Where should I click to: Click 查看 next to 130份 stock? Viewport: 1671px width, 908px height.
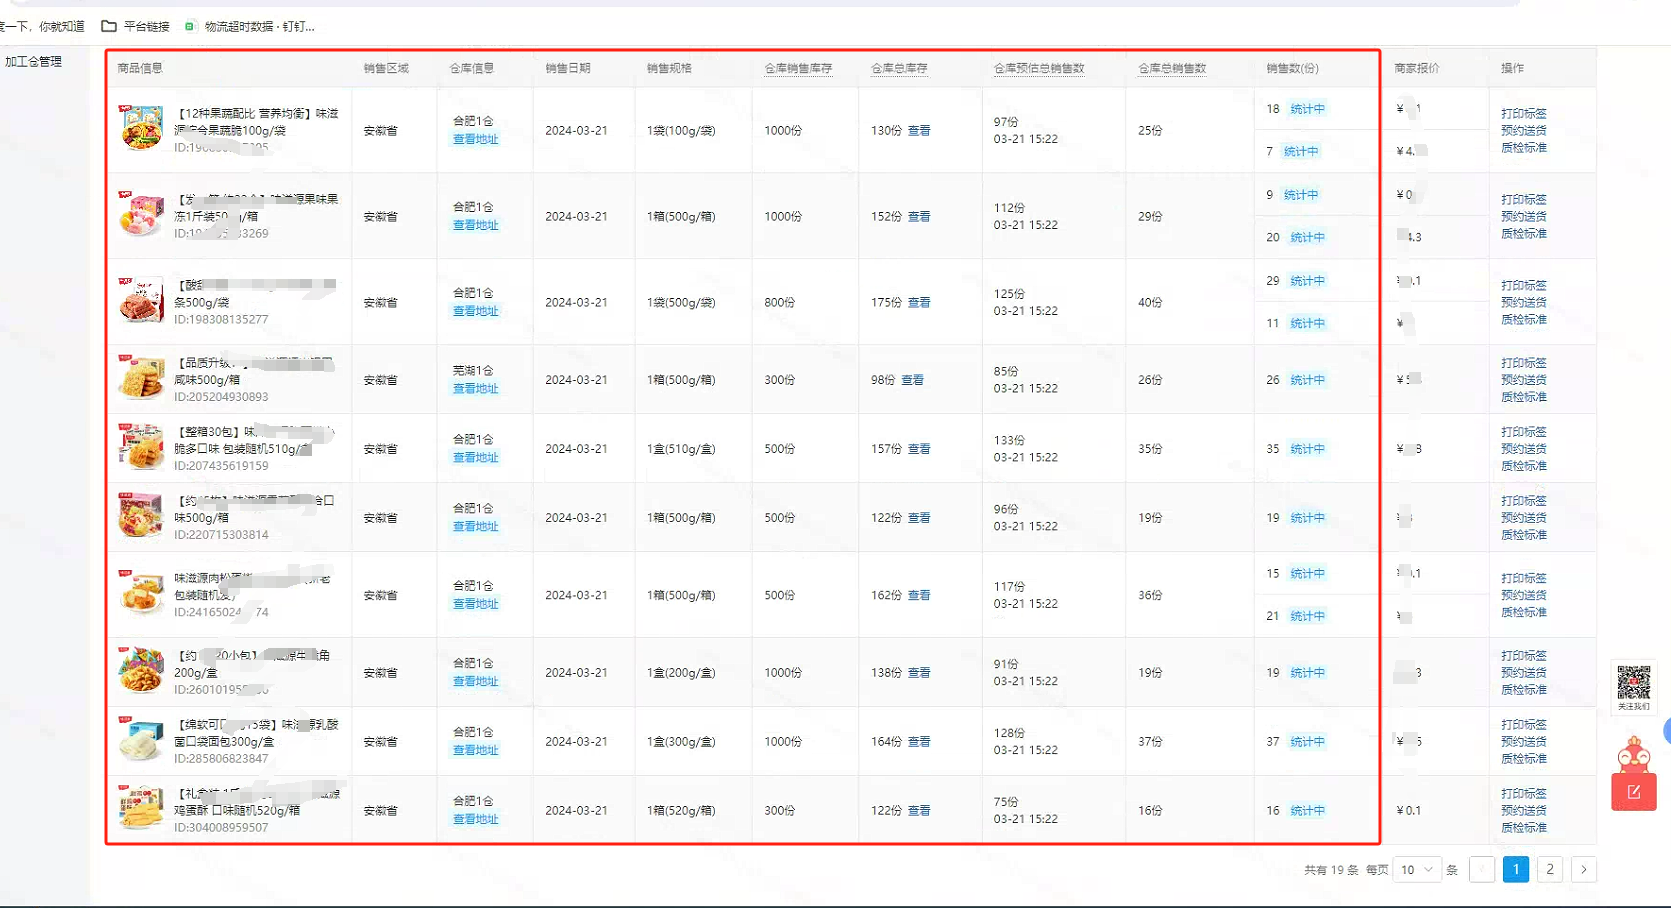(918, 131)
